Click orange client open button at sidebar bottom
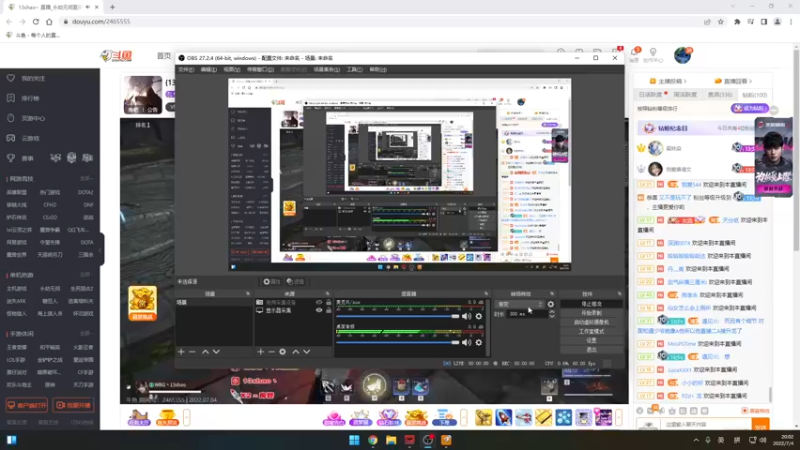Image resolution: width=800 pixels, height=450 pixels. (x=27, y=405)
